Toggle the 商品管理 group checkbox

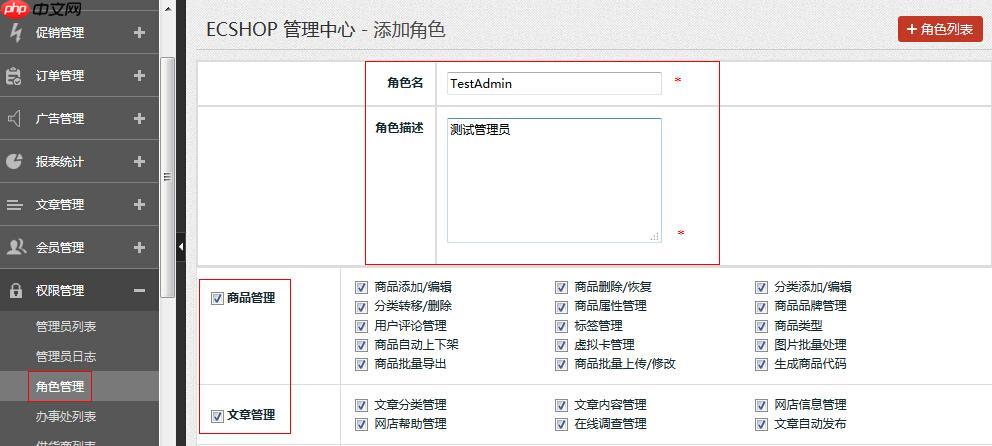tap(217, 299)
